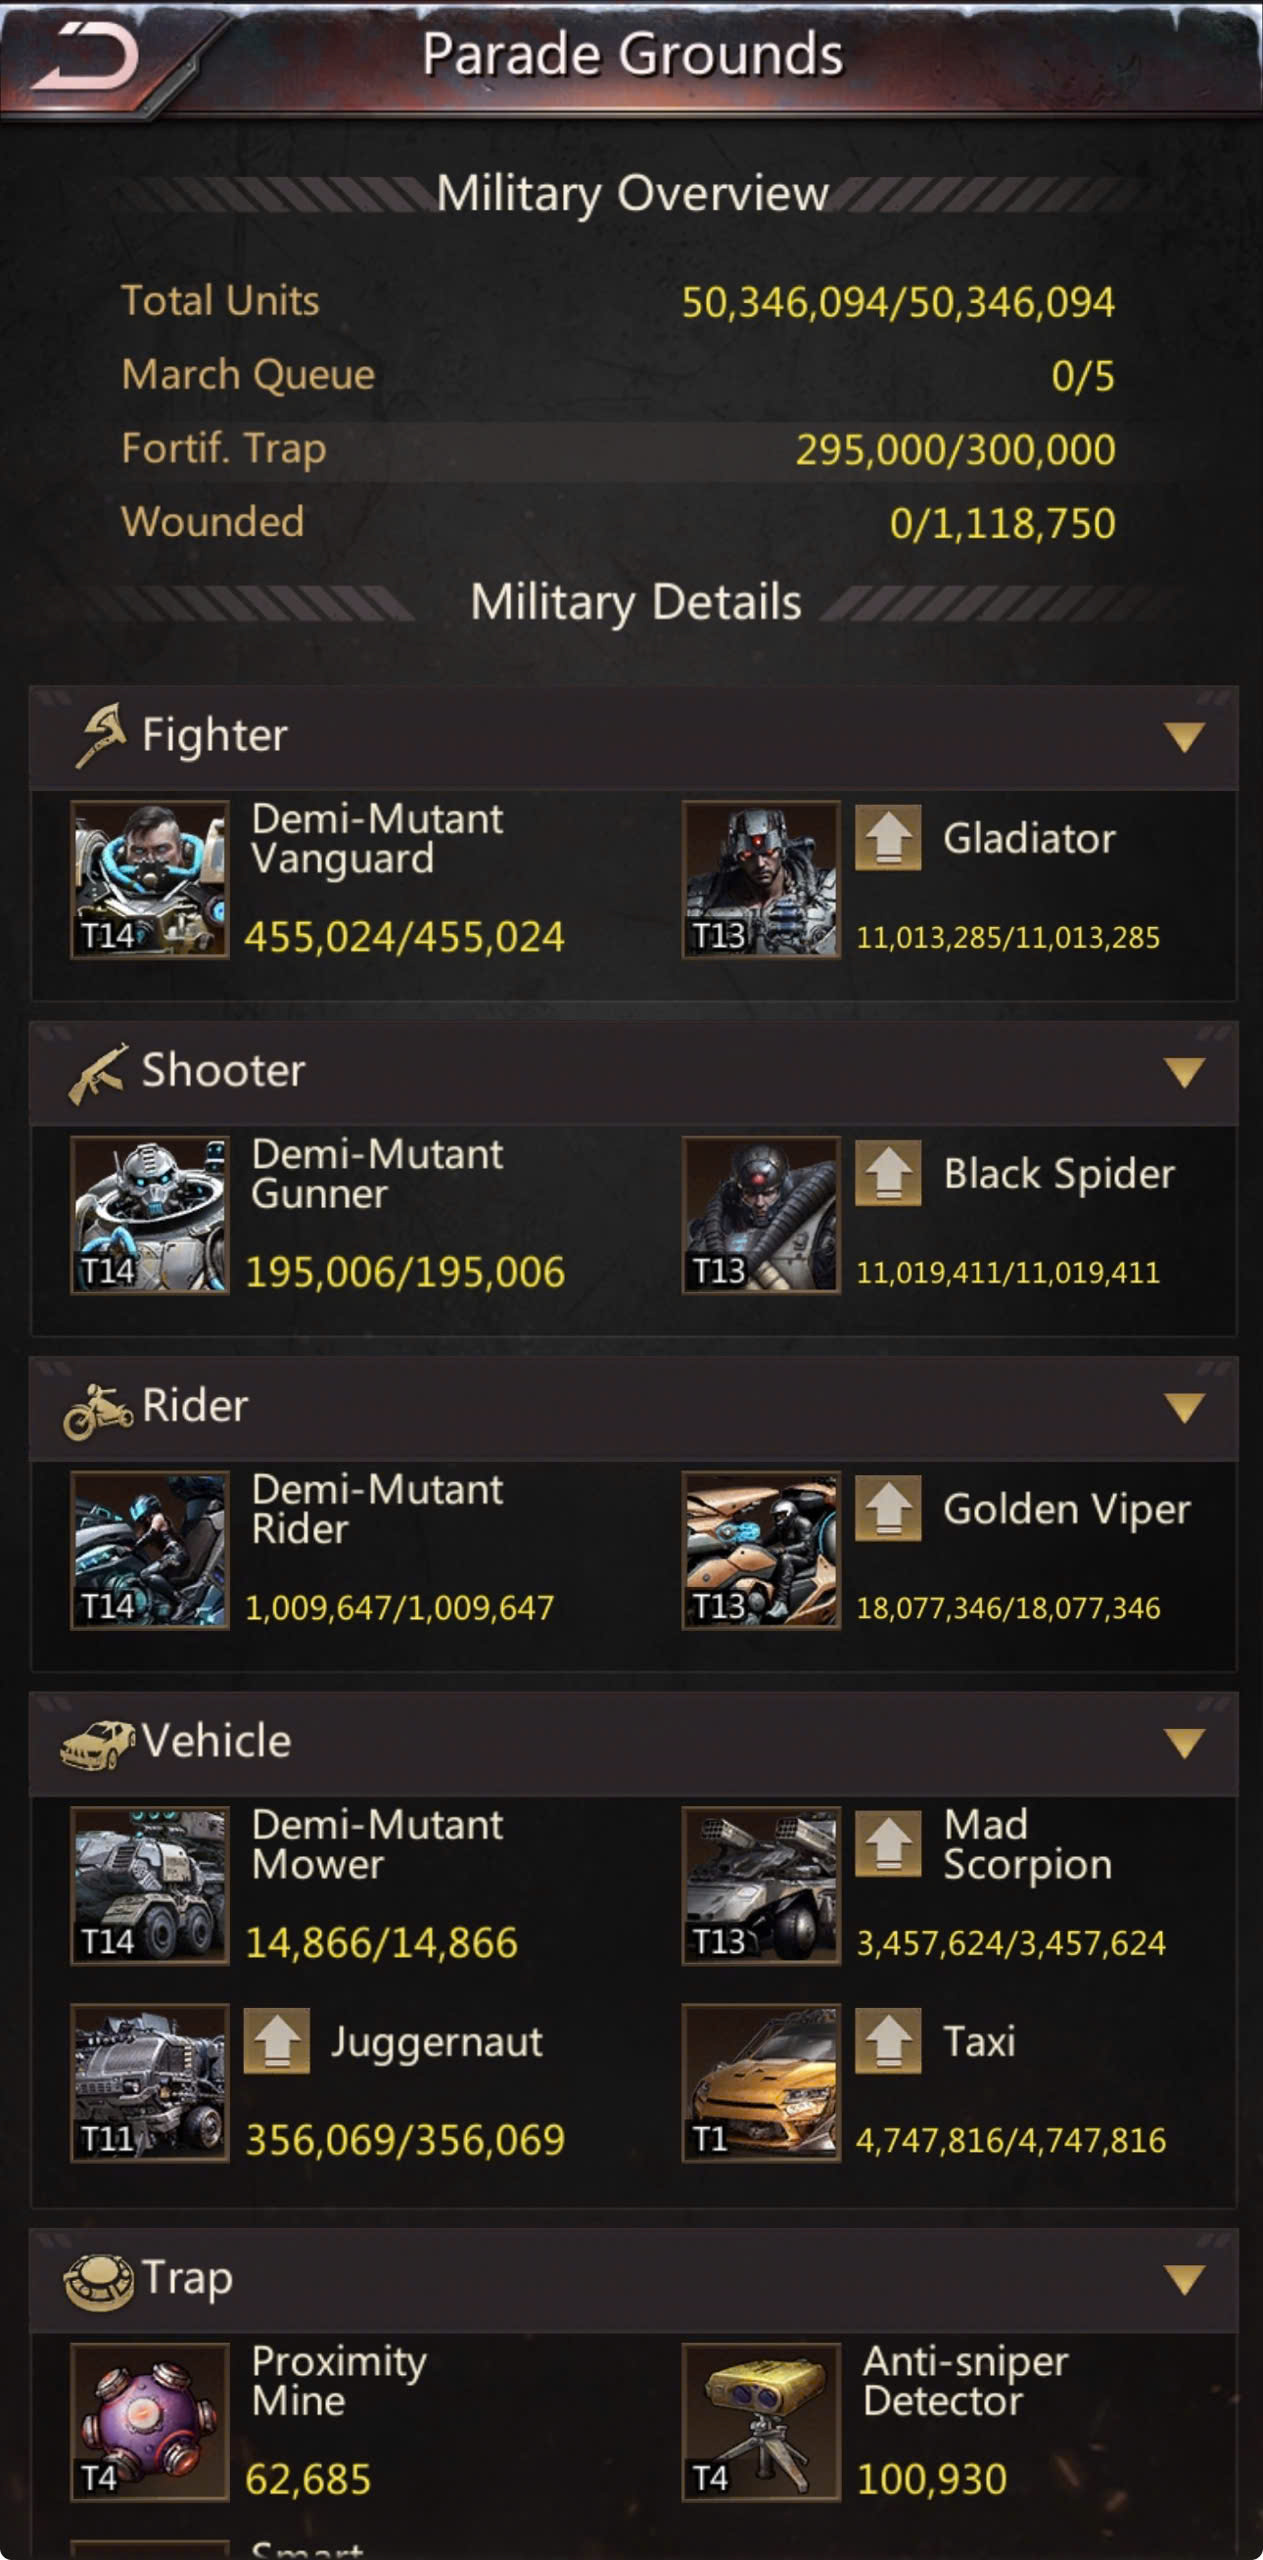1263x2560 pixels.
Task: Tap the Proximity Mine trap icon
Action: (150, 2422)
